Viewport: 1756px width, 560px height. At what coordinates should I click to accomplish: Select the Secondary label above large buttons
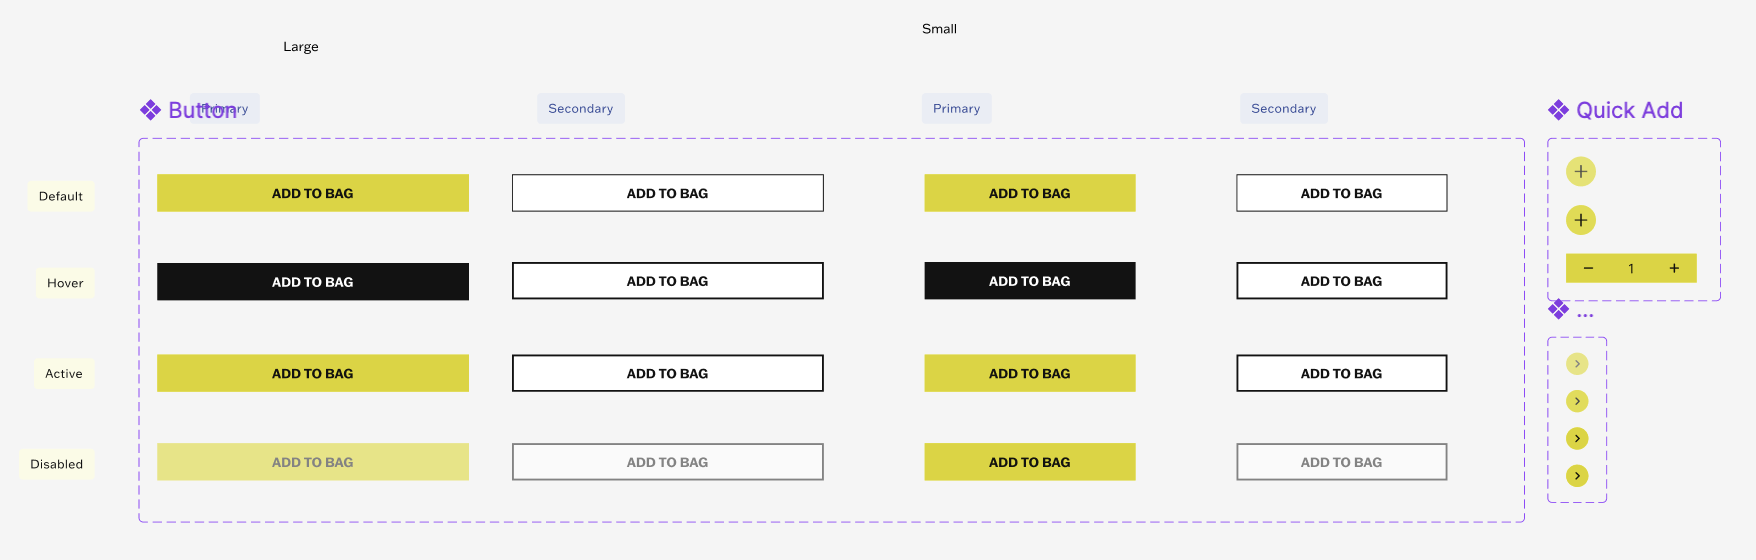pyautogui.click(x=581, y=108)
